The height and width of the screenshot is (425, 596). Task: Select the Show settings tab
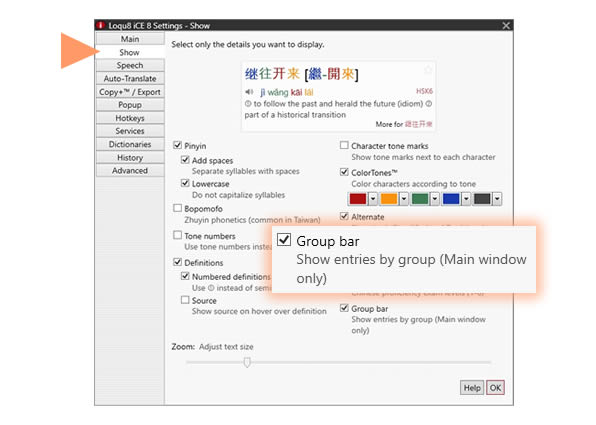pyautogui.click(x=130, y=52)
